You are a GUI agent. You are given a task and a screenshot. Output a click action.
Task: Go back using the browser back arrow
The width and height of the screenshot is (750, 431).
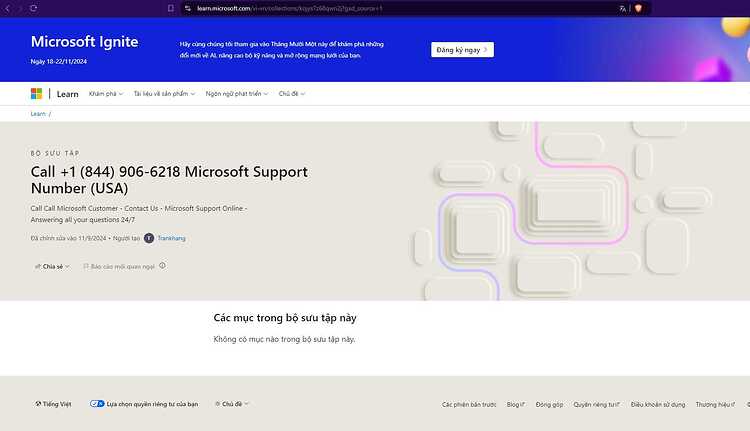(8, 8)
